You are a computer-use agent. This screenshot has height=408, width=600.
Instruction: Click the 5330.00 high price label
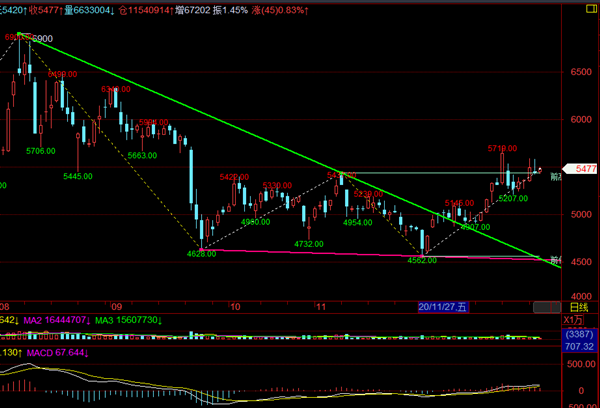coord(277,185)
